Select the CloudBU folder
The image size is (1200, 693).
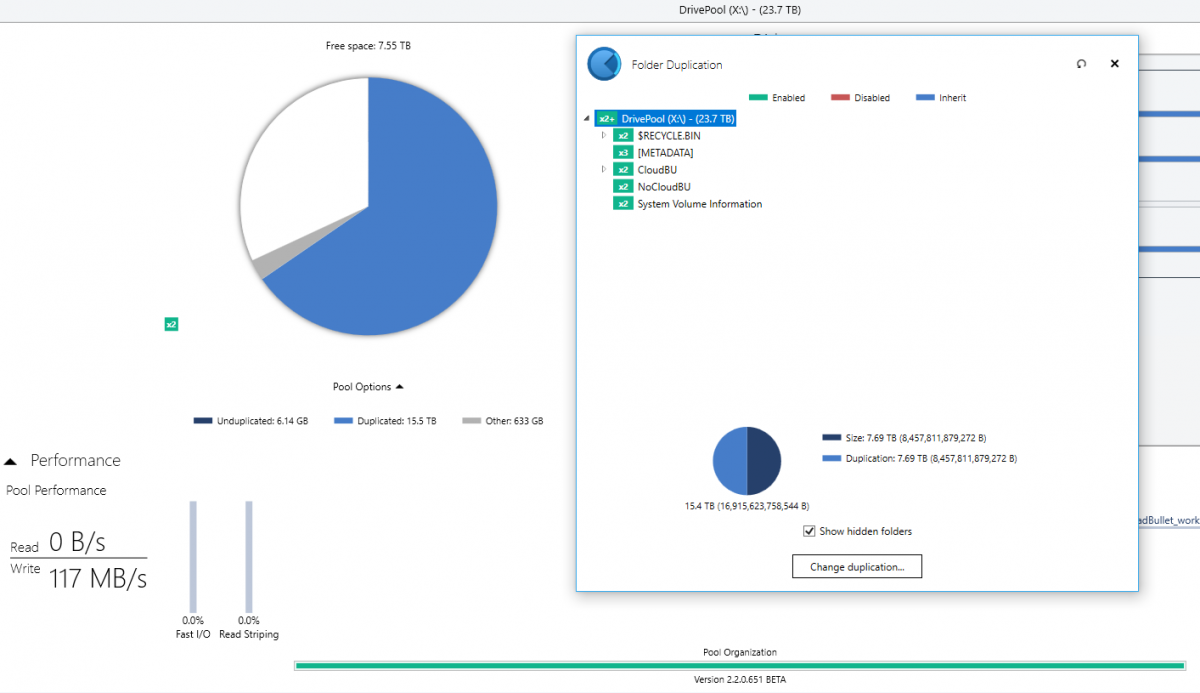click(657, 169)
